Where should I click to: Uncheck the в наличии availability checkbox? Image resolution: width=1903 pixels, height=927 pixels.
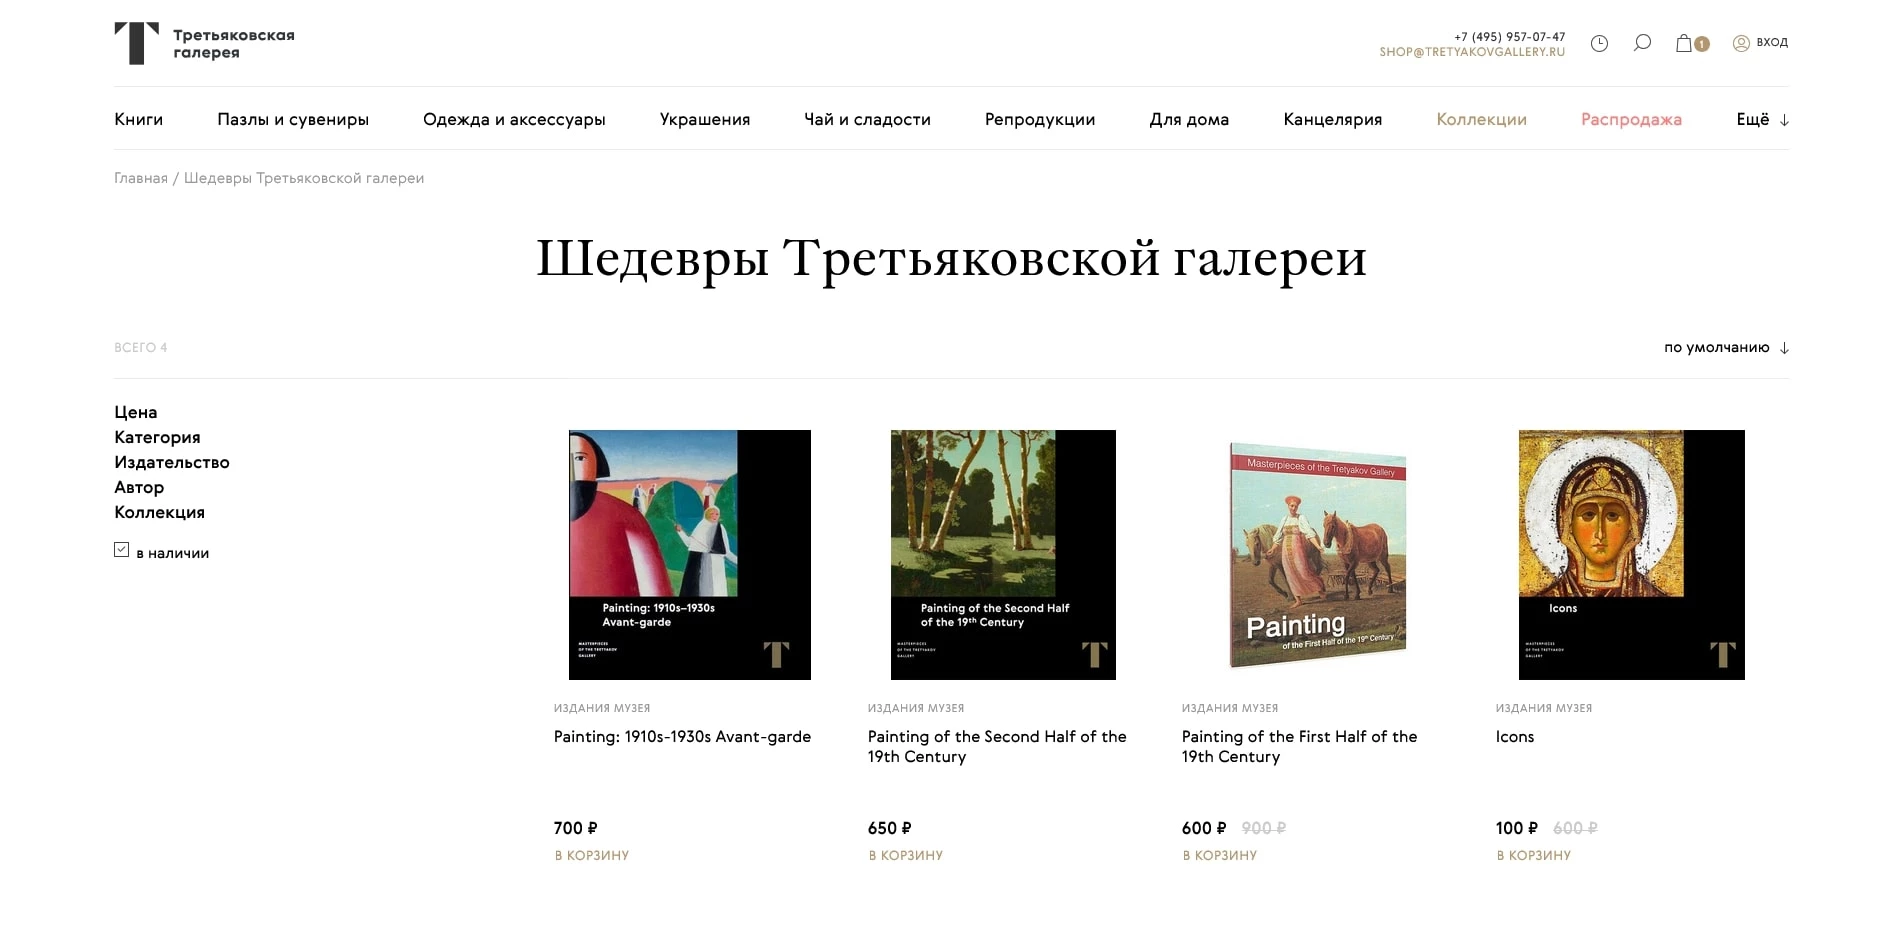pos(121,548)
